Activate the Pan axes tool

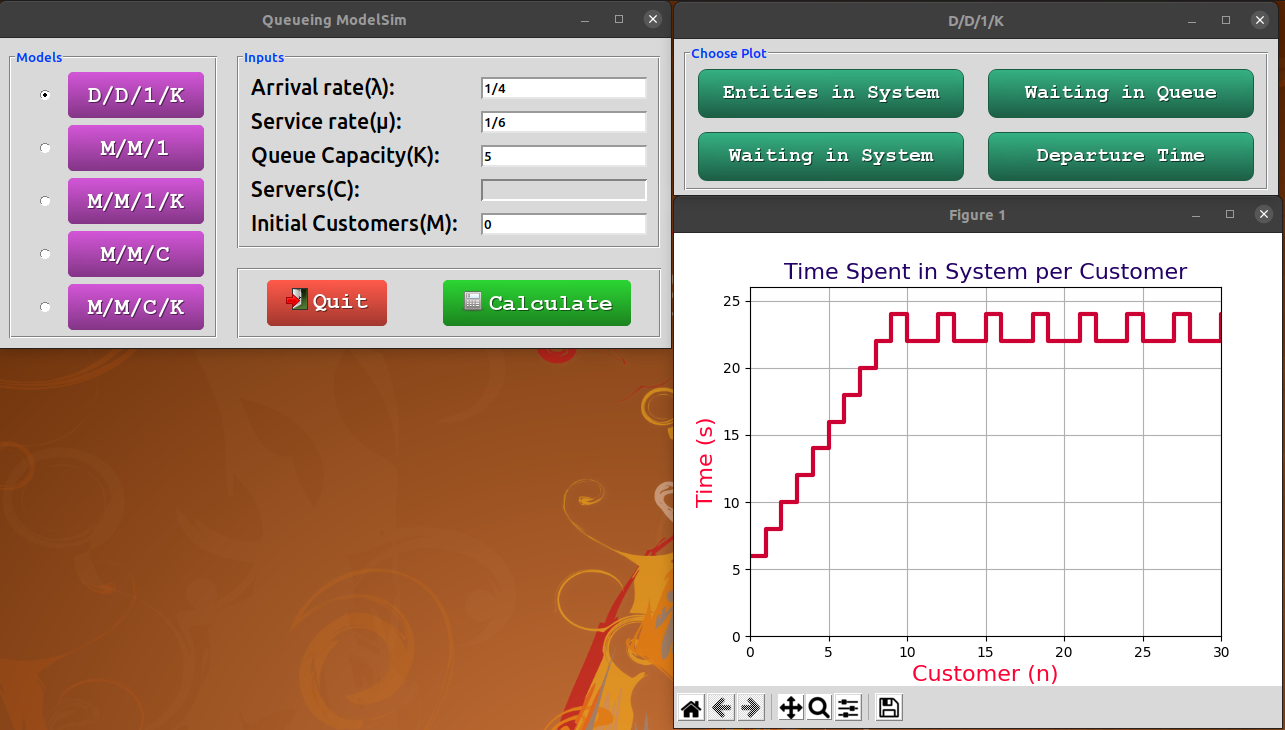click(x=790, y=708)
